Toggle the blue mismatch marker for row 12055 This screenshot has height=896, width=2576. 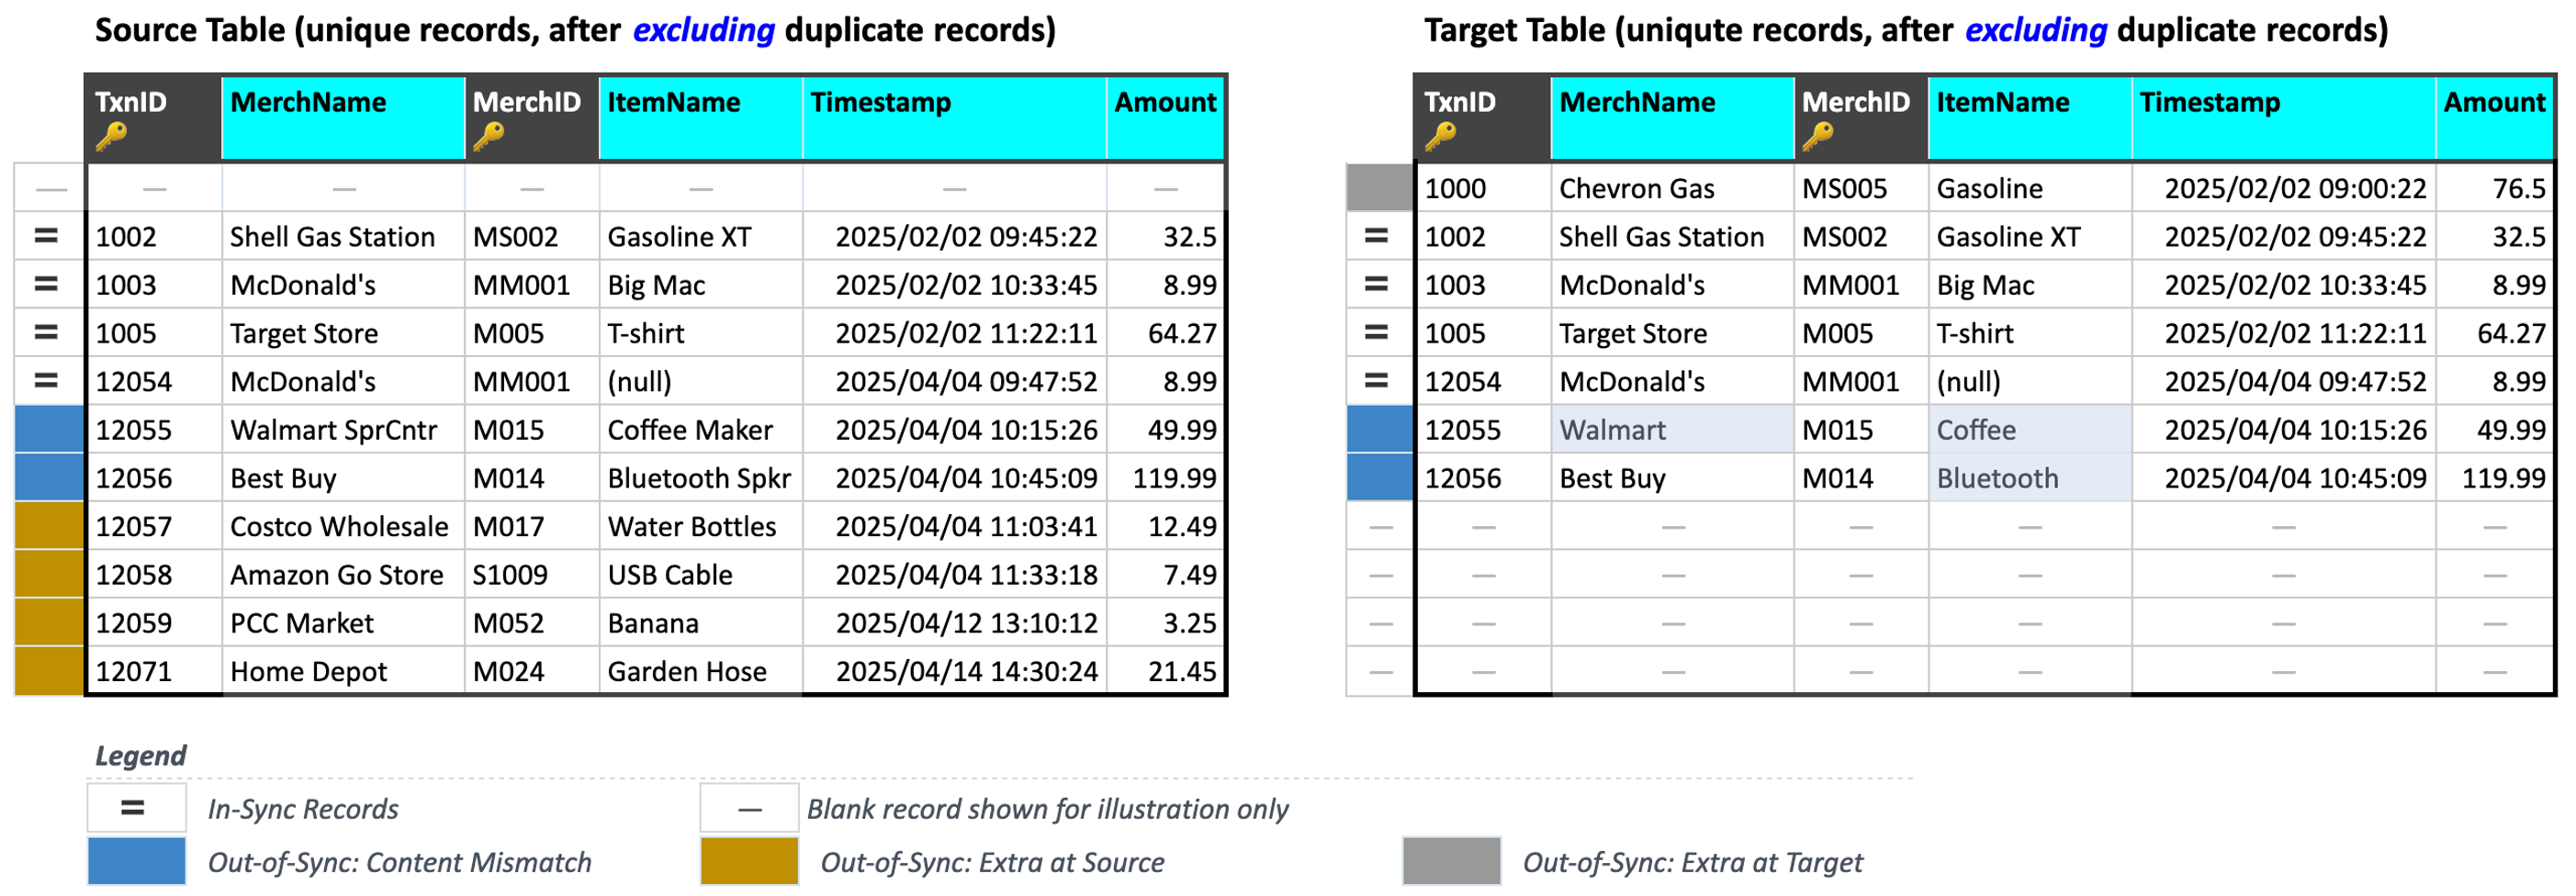coord(47,429)
